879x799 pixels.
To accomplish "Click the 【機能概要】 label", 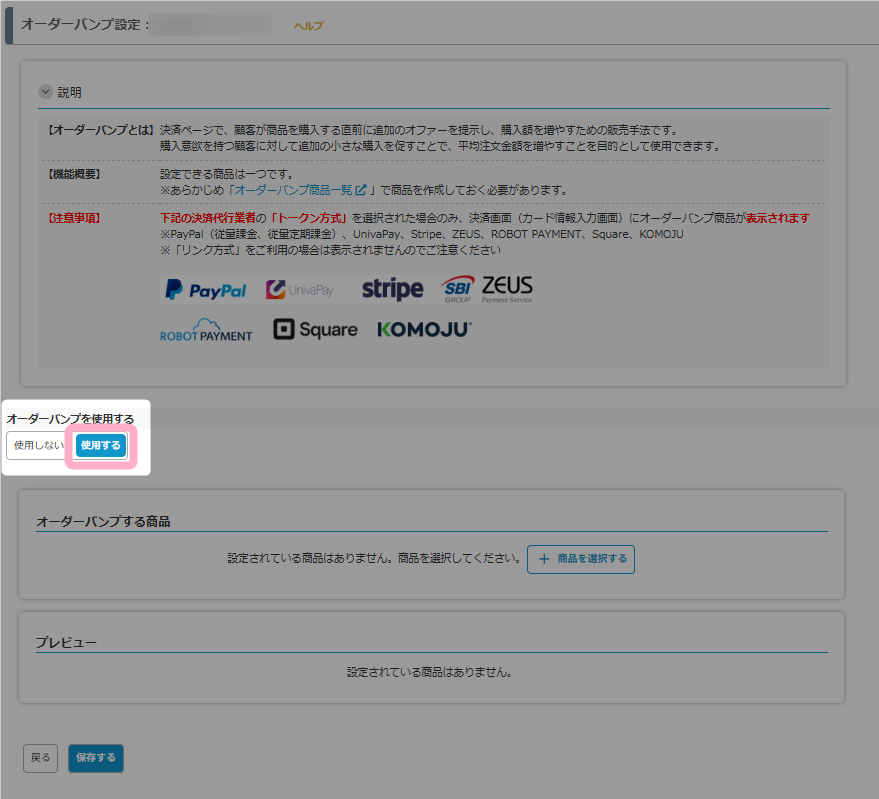I will [x=74, y=174].
